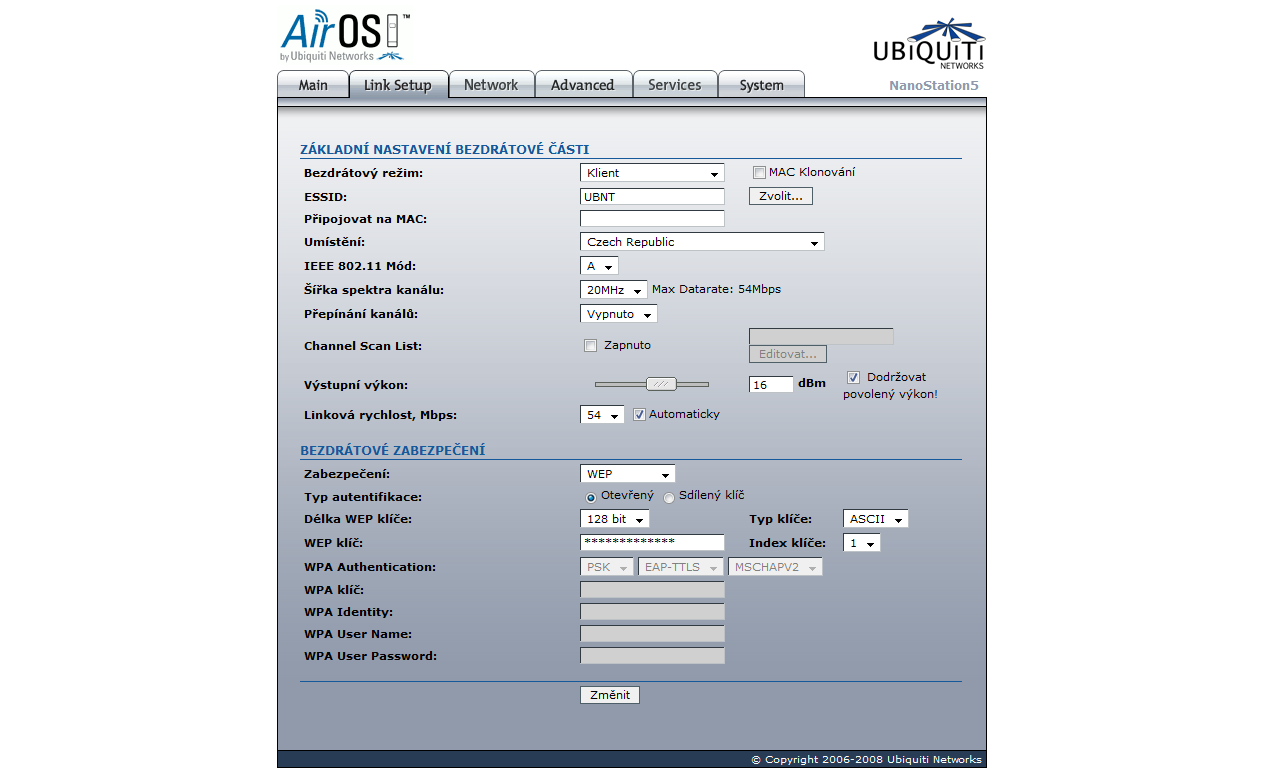
Task: Click the dBm output power field
Action: (771, 385)
